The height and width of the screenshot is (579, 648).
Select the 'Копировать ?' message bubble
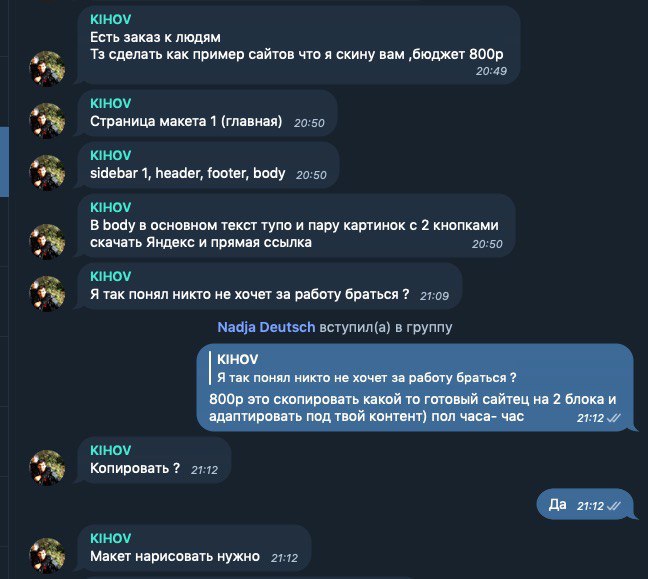pos(154,460)
